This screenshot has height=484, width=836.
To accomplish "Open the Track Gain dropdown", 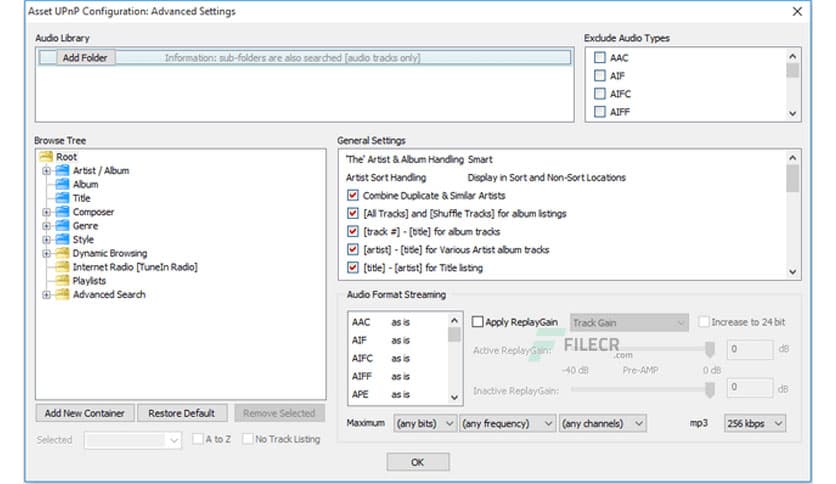I will [x=629, y=322].
